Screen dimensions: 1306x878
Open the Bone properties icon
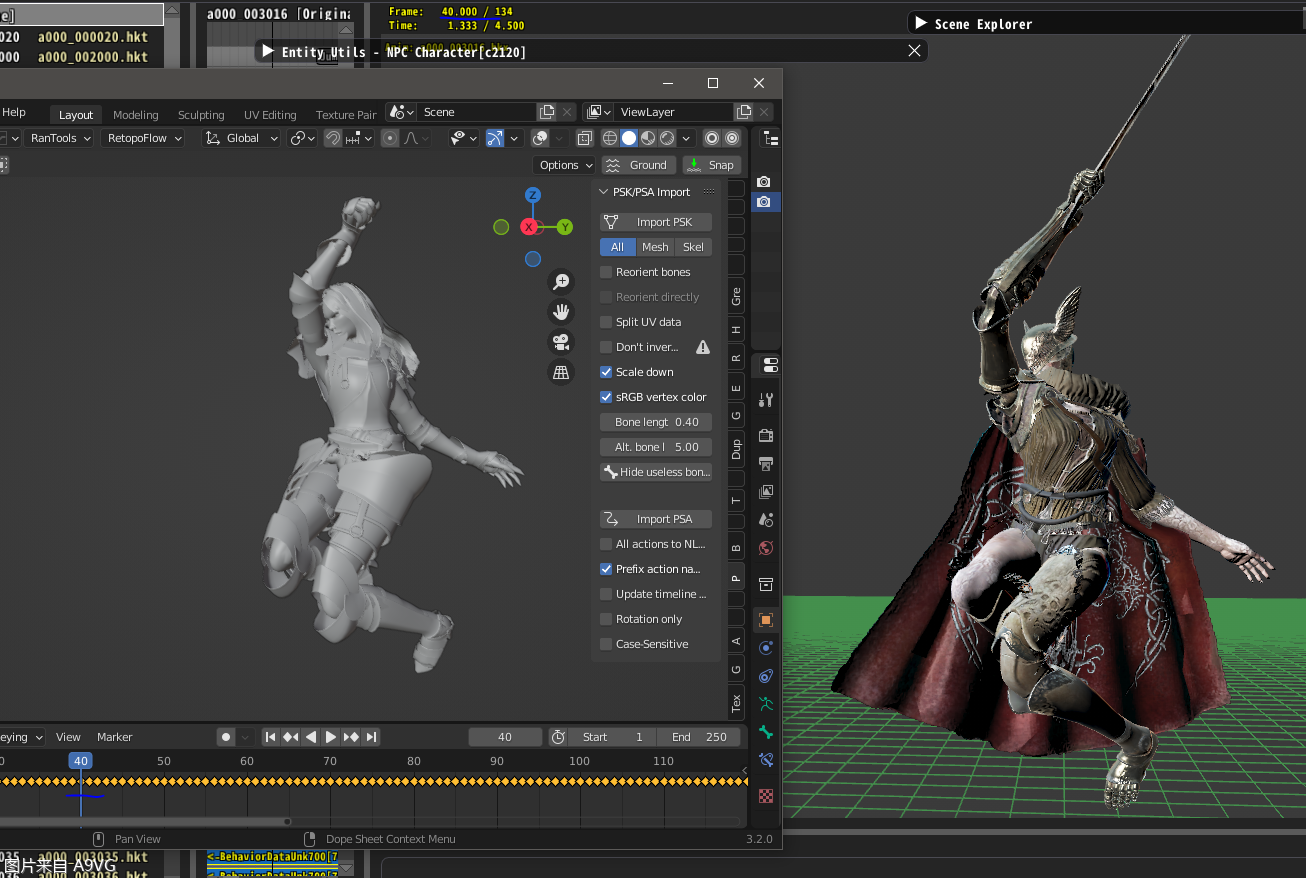[766, 732]
